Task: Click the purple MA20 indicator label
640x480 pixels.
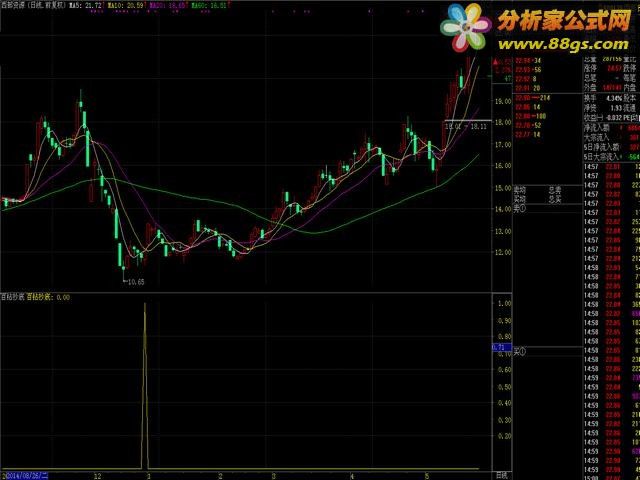Action: [167, 6]
